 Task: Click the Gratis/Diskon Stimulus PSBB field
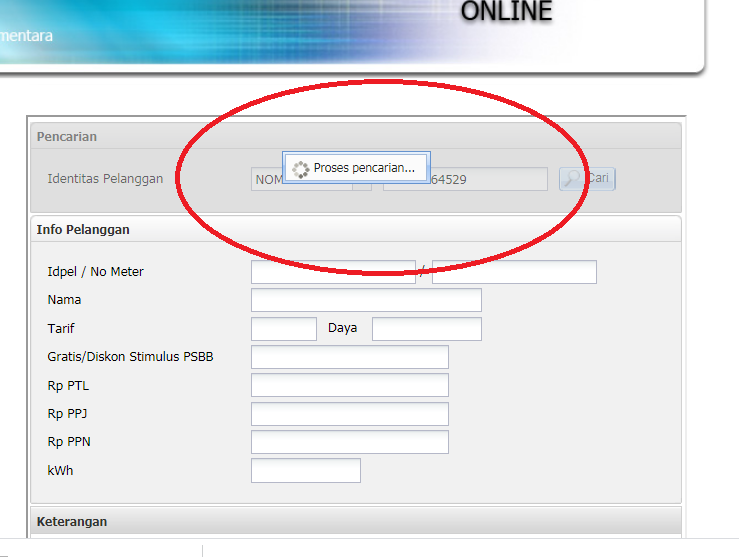tap(350, 357)
